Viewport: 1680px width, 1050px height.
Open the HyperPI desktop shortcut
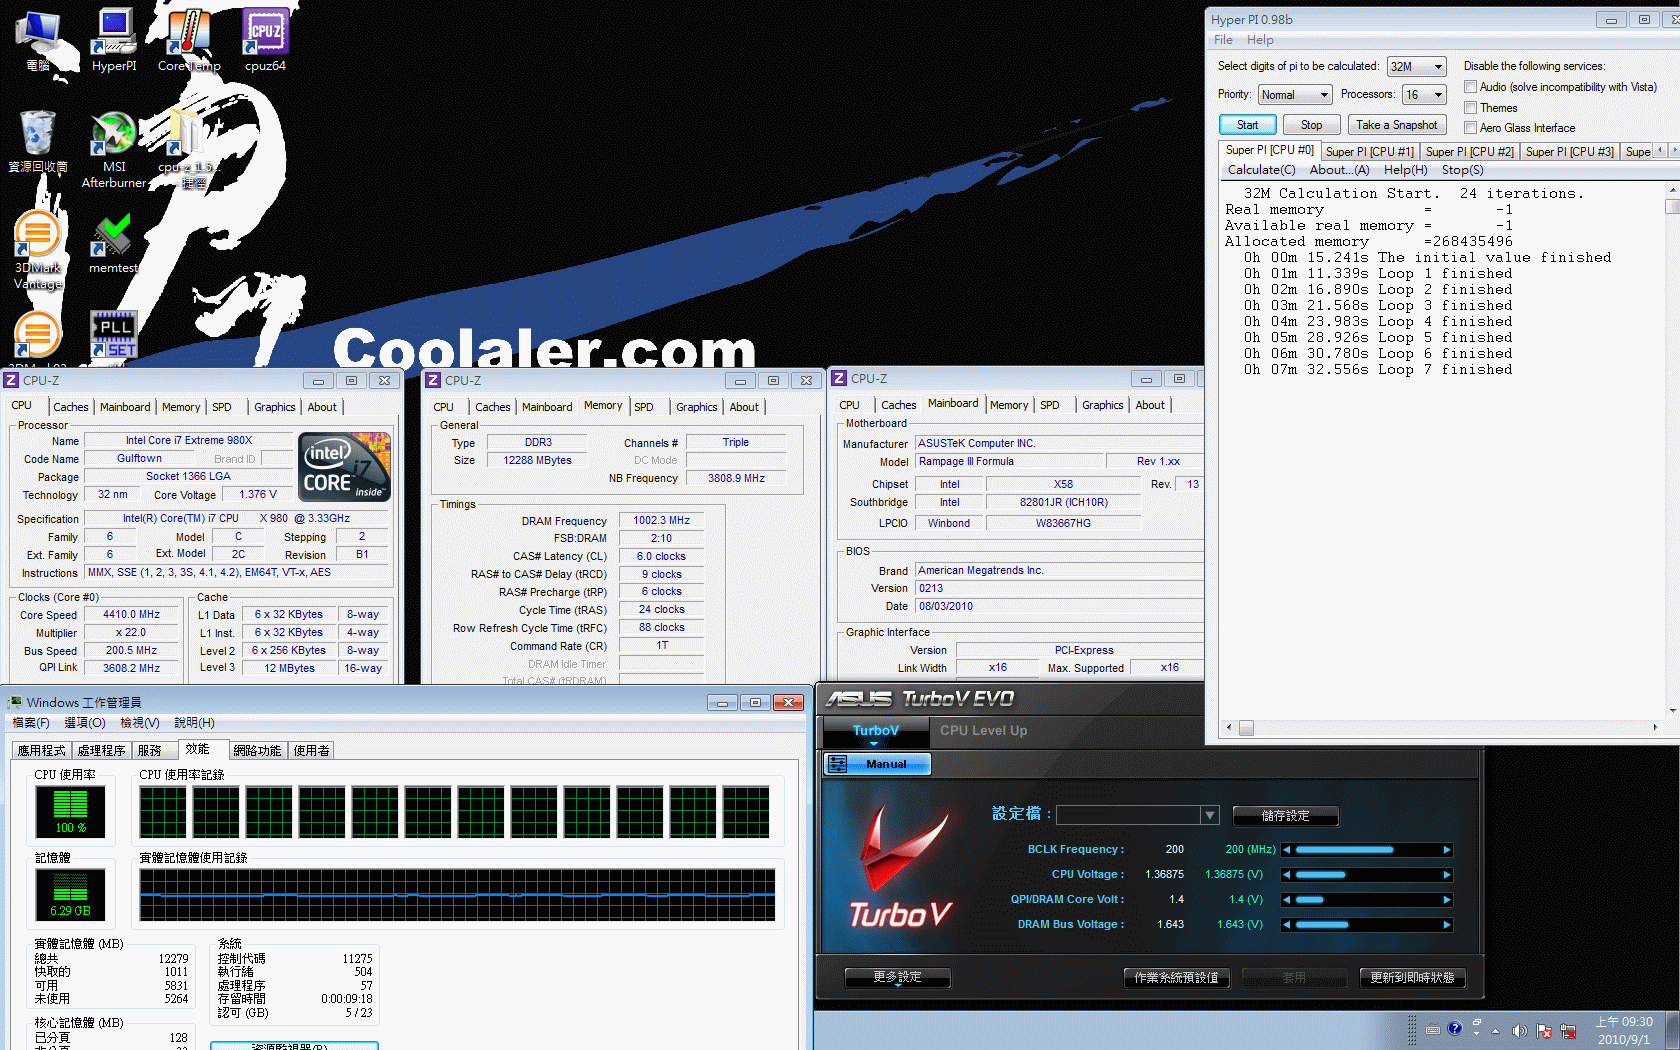click(114, 40)
